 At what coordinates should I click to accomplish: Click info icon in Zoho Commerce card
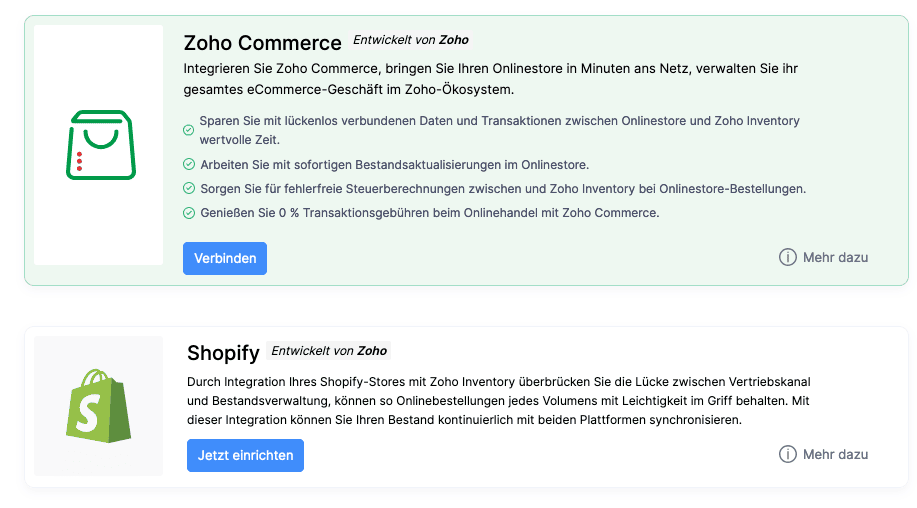[788, 257]
